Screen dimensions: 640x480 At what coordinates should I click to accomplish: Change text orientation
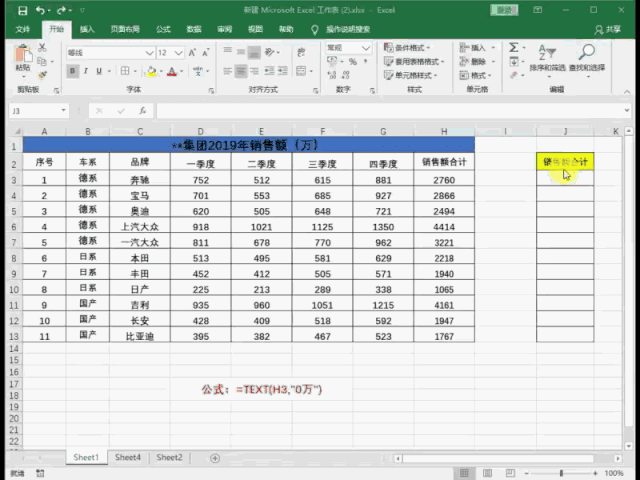pos(270,52)
